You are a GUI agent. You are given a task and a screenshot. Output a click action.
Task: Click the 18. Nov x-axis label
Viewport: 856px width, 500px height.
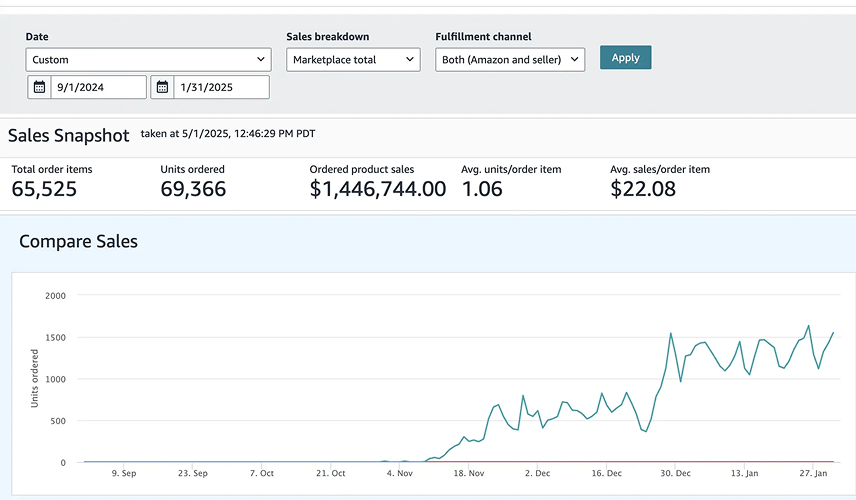(469, 473)
